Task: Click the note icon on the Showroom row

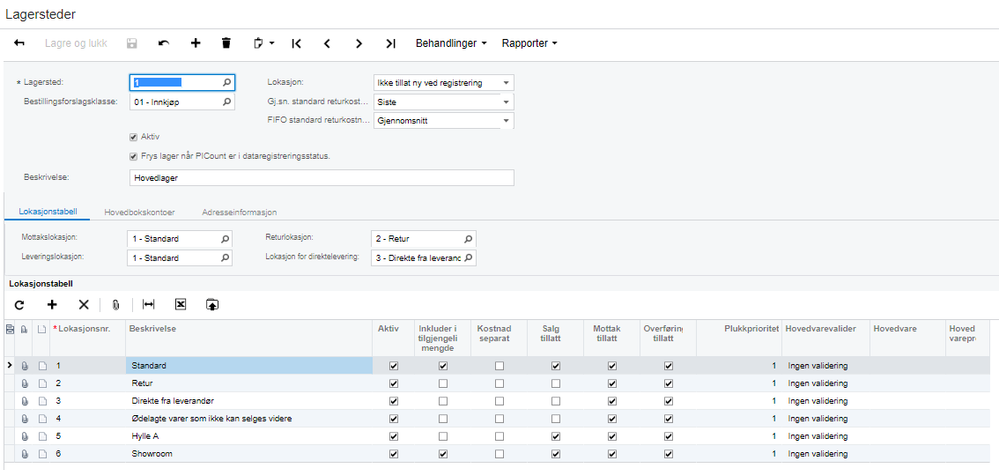Action: tap(42, 454)
